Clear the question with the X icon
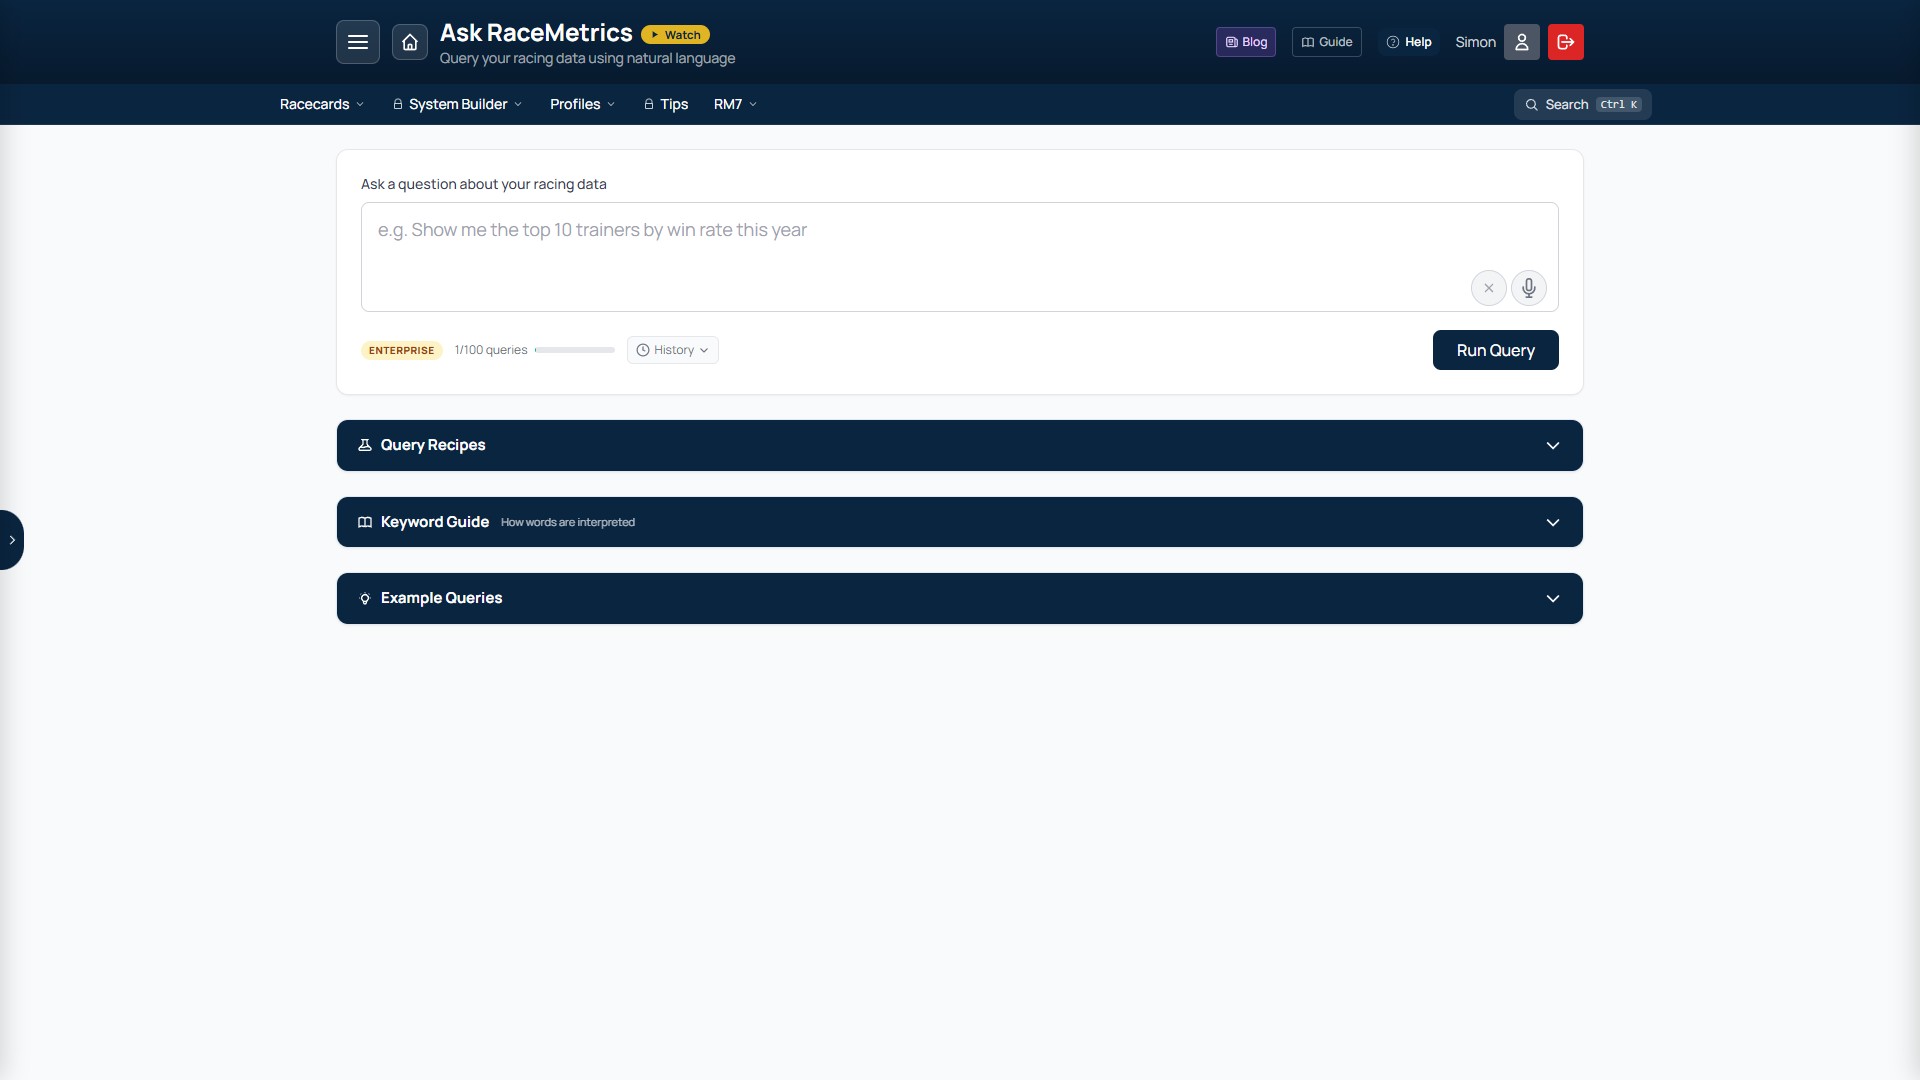This screenshot has width=1920, height=1080. tap(1489, 288)
